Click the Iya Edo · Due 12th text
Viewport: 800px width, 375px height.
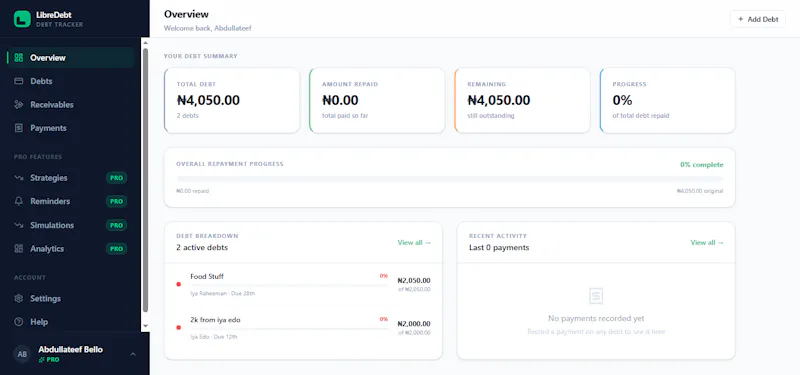click(214, 337)
